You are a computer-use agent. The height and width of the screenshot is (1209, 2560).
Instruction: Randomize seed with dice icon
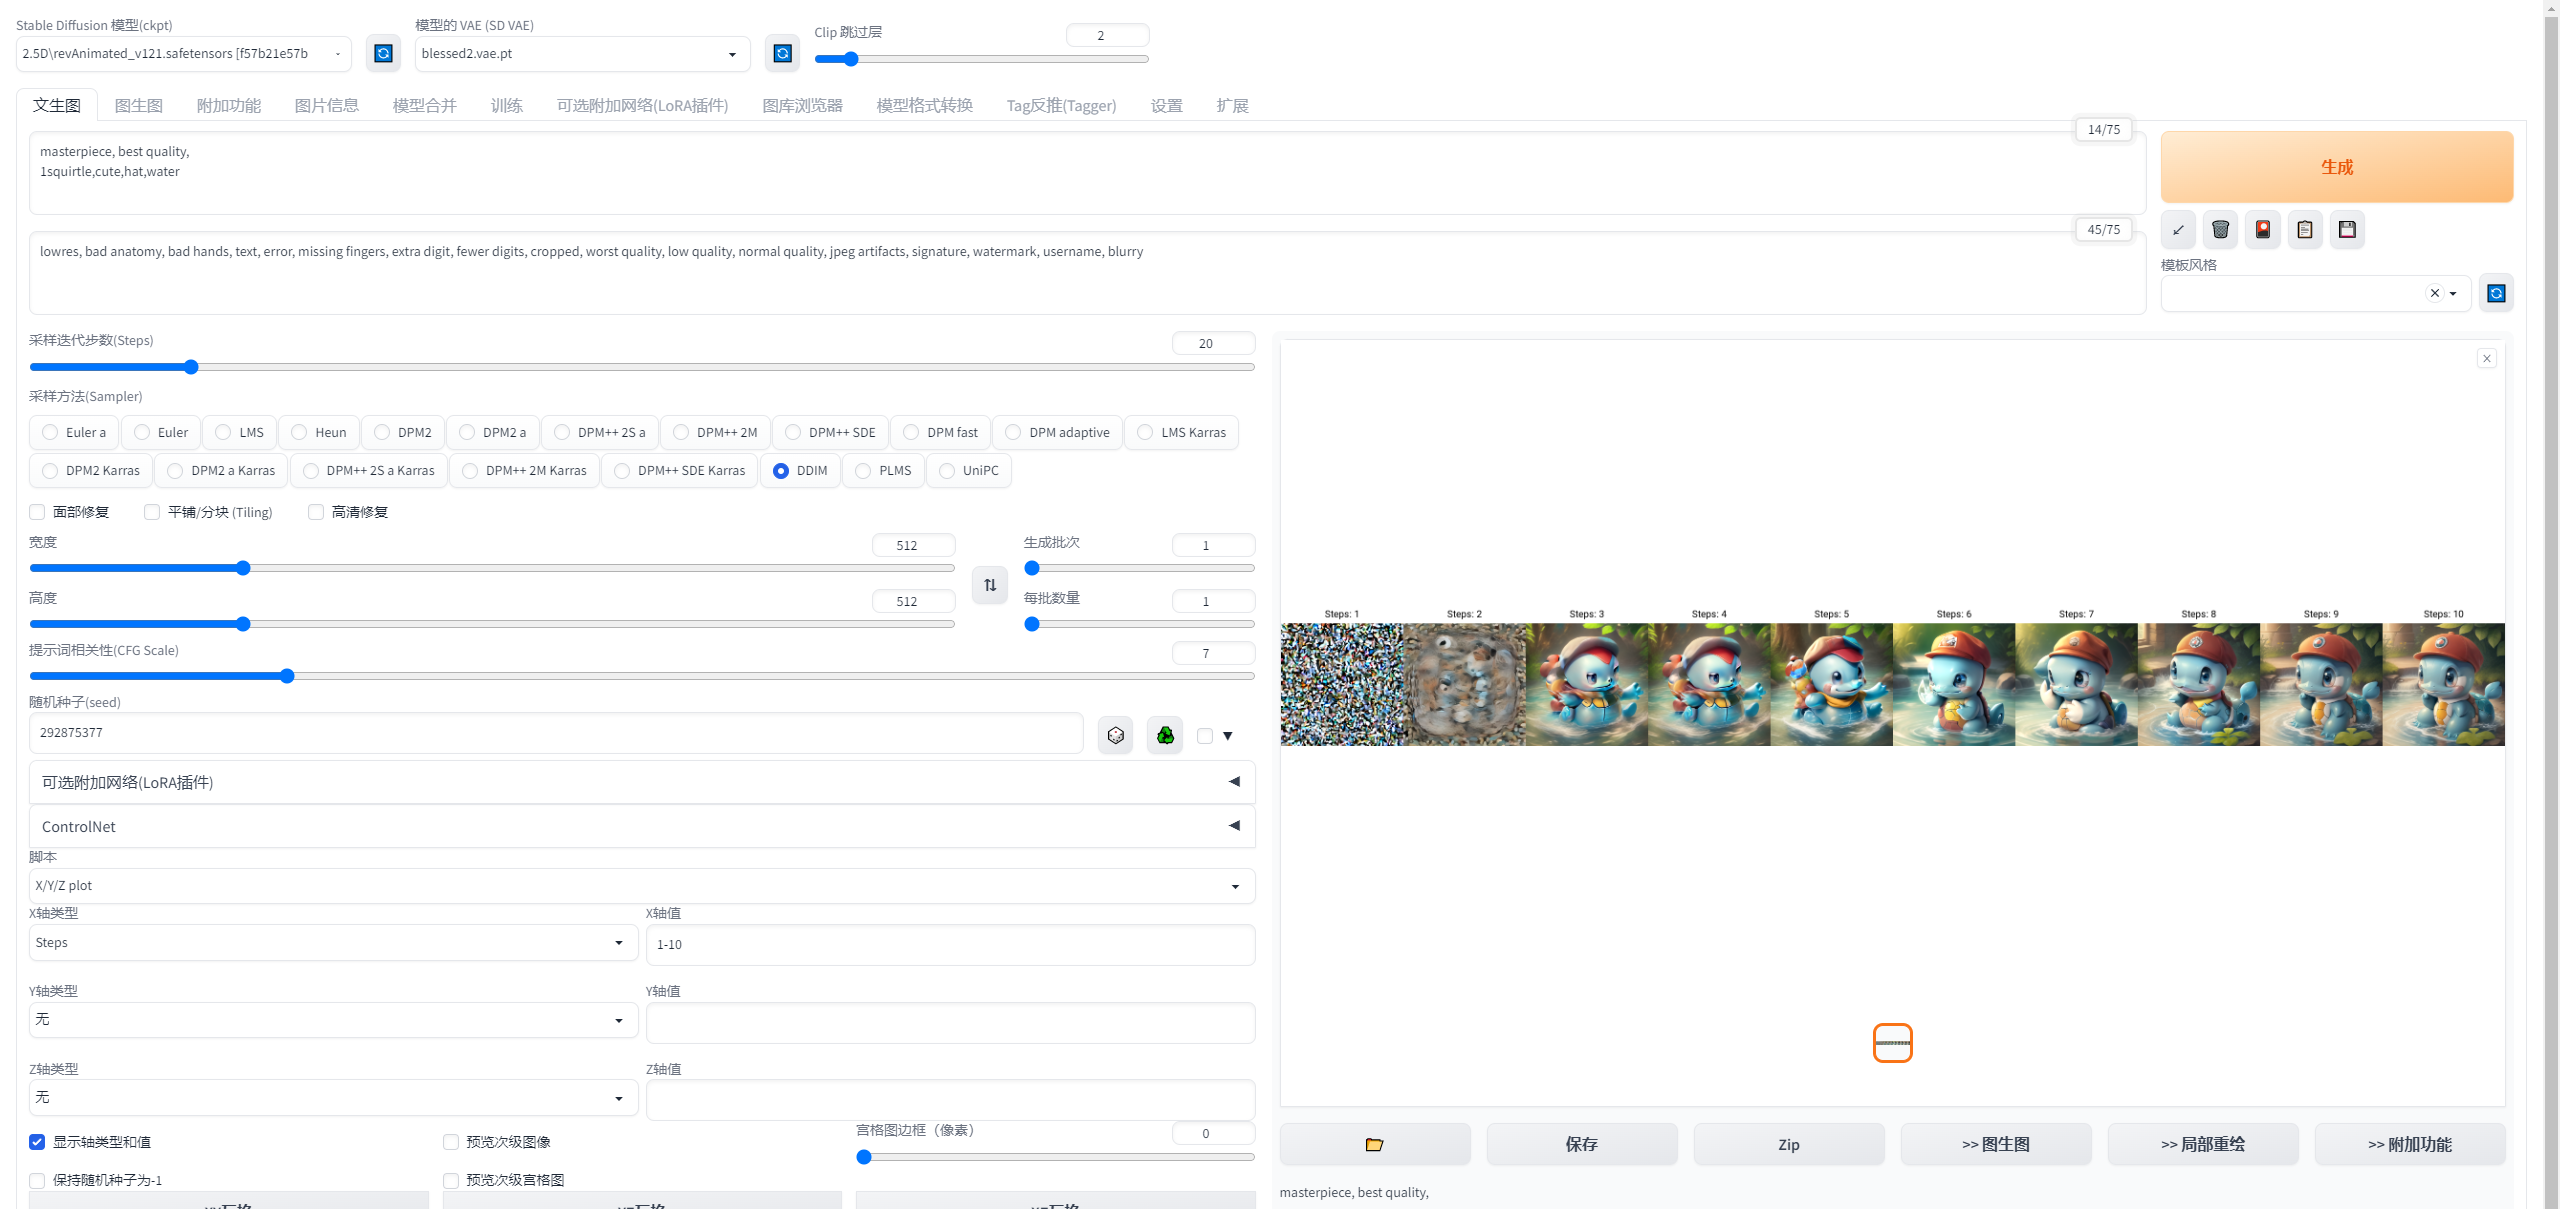pos(1116,736)
